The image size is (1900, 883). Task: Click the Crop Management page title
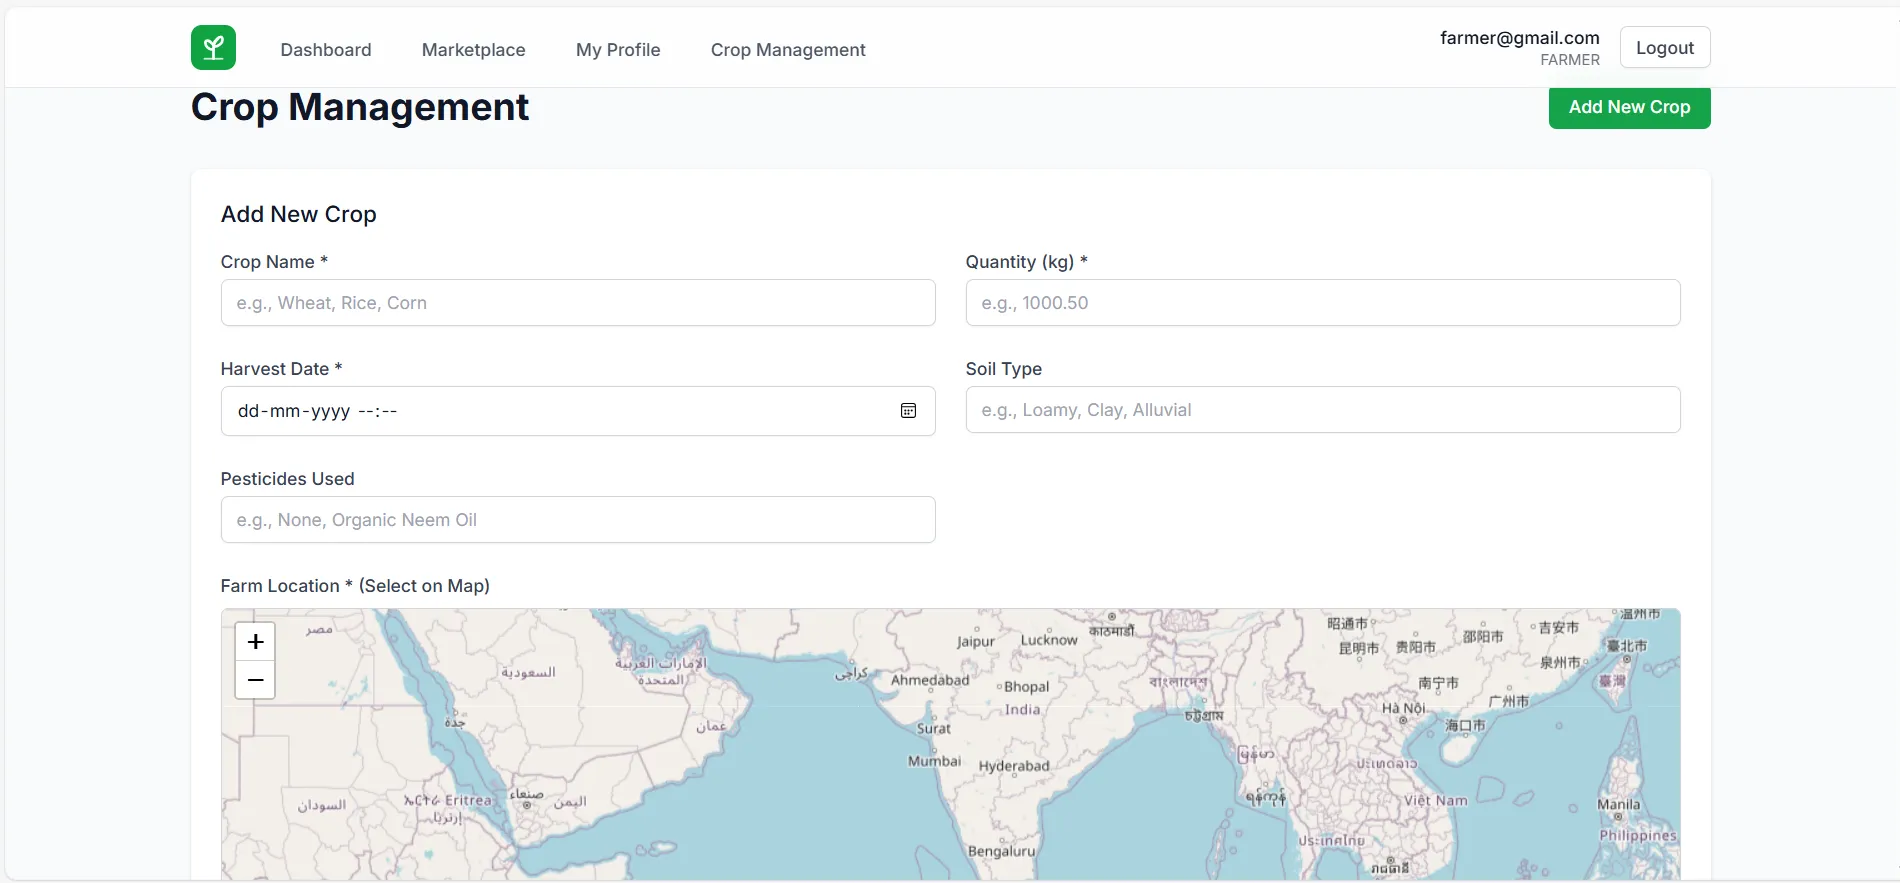[360, 107]
